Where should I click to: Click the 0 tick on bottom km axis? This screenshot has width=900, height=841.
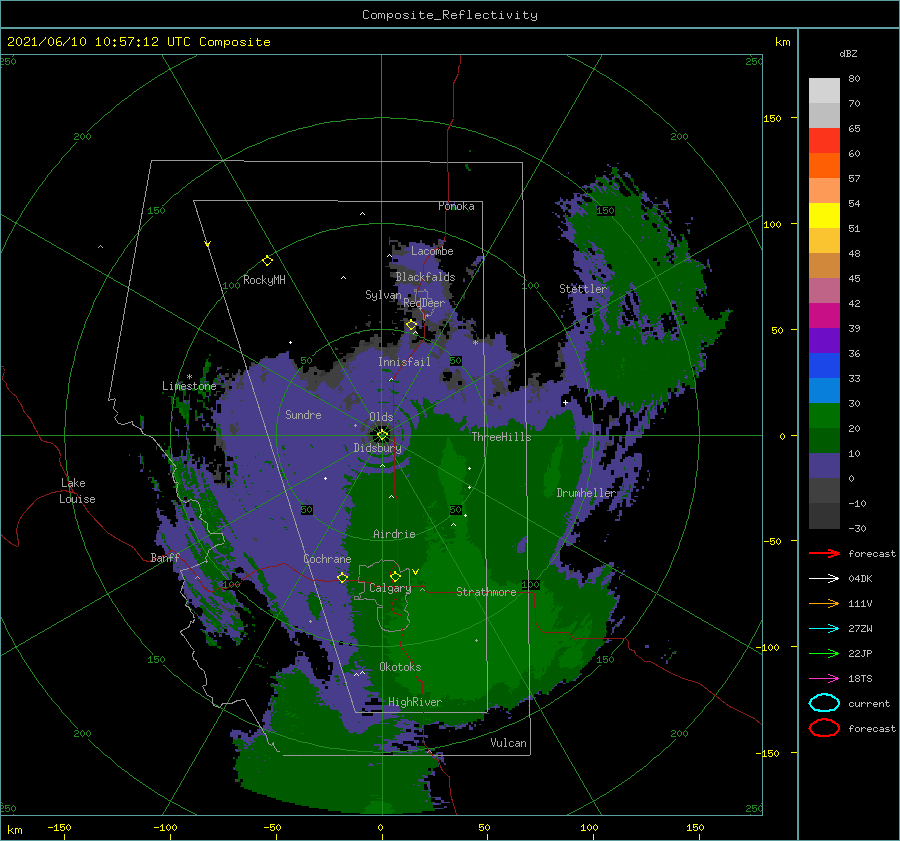[x=381, y=827]
